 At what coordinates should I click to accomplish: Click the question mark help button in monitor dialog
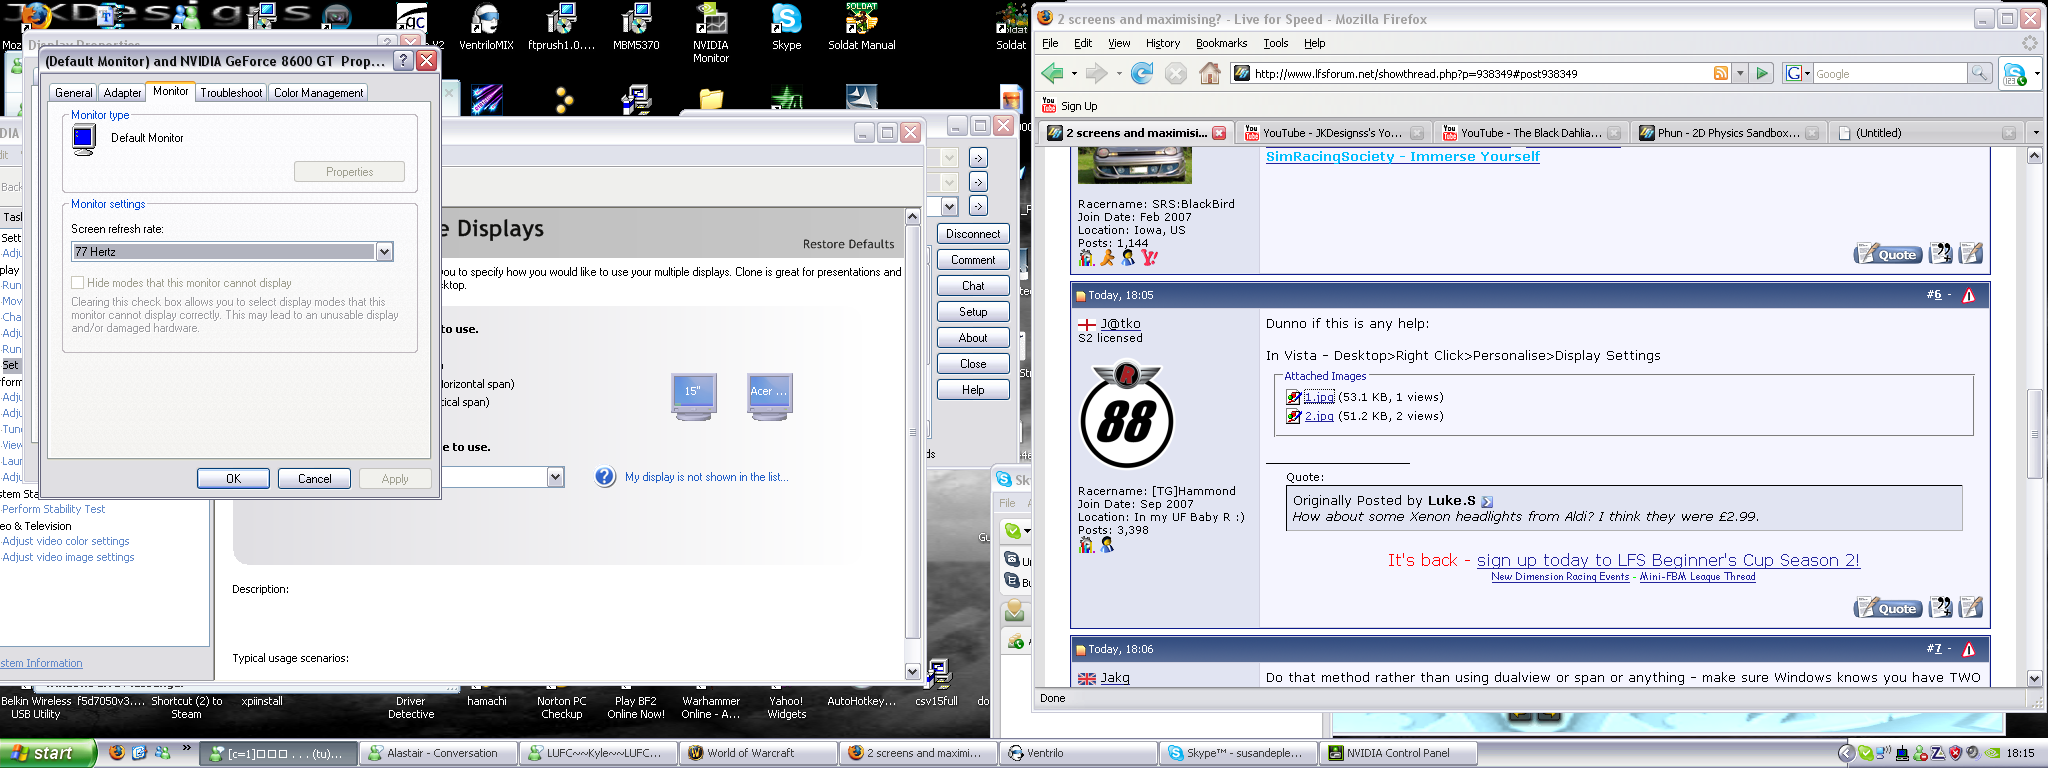pyautogui.click(x=402, y=61)
